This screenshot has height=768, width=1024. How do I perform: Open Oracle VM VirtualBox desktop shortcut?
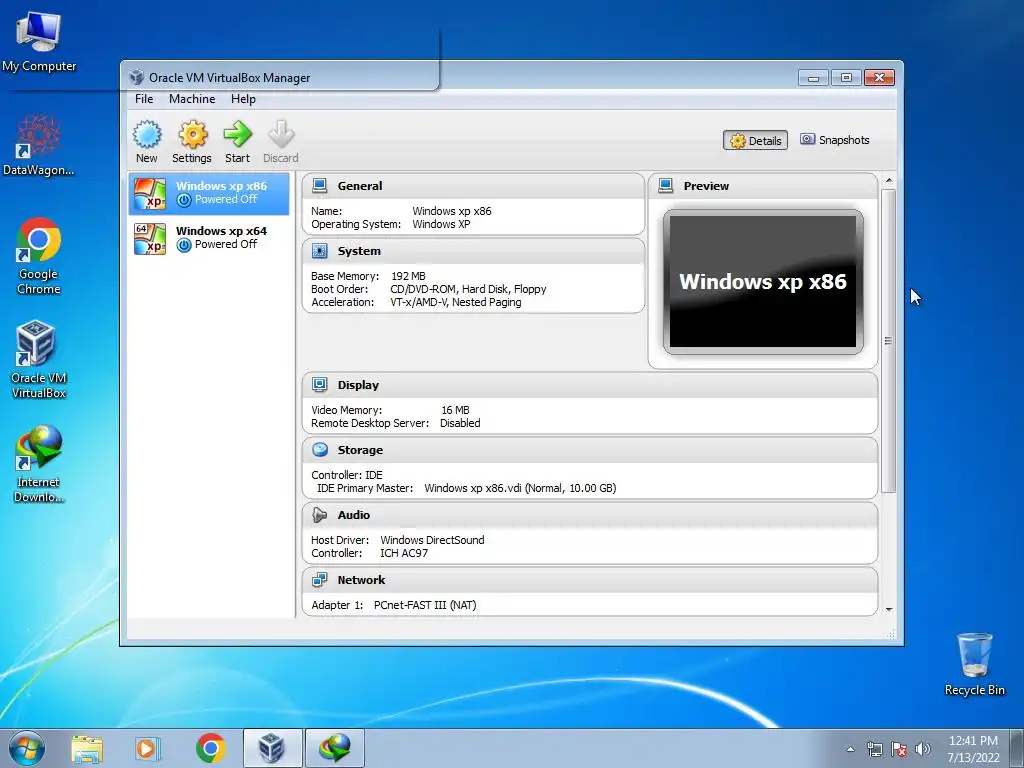[x=39, y=359]
